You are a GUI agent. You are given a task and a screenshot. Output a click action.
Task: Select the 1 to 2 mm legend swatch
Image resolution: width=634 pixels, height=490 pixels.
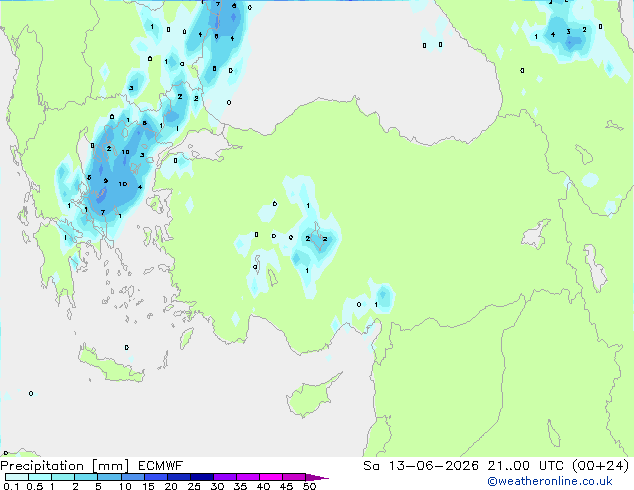pyautogui.click(x=63, y=477)
